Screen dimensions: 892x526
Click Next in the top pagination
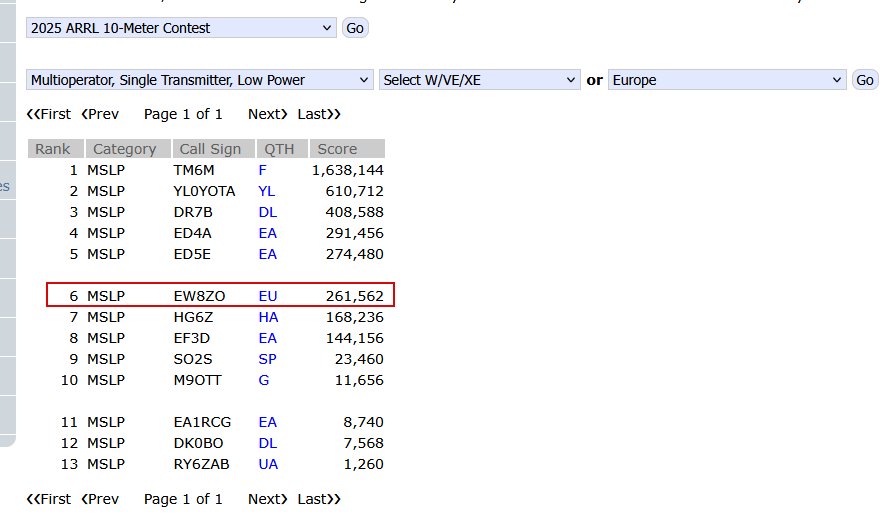pos(268,114)
